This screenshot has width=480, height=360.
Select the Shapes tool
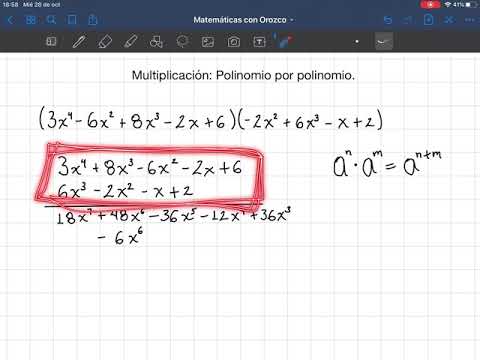pos(156,42)
